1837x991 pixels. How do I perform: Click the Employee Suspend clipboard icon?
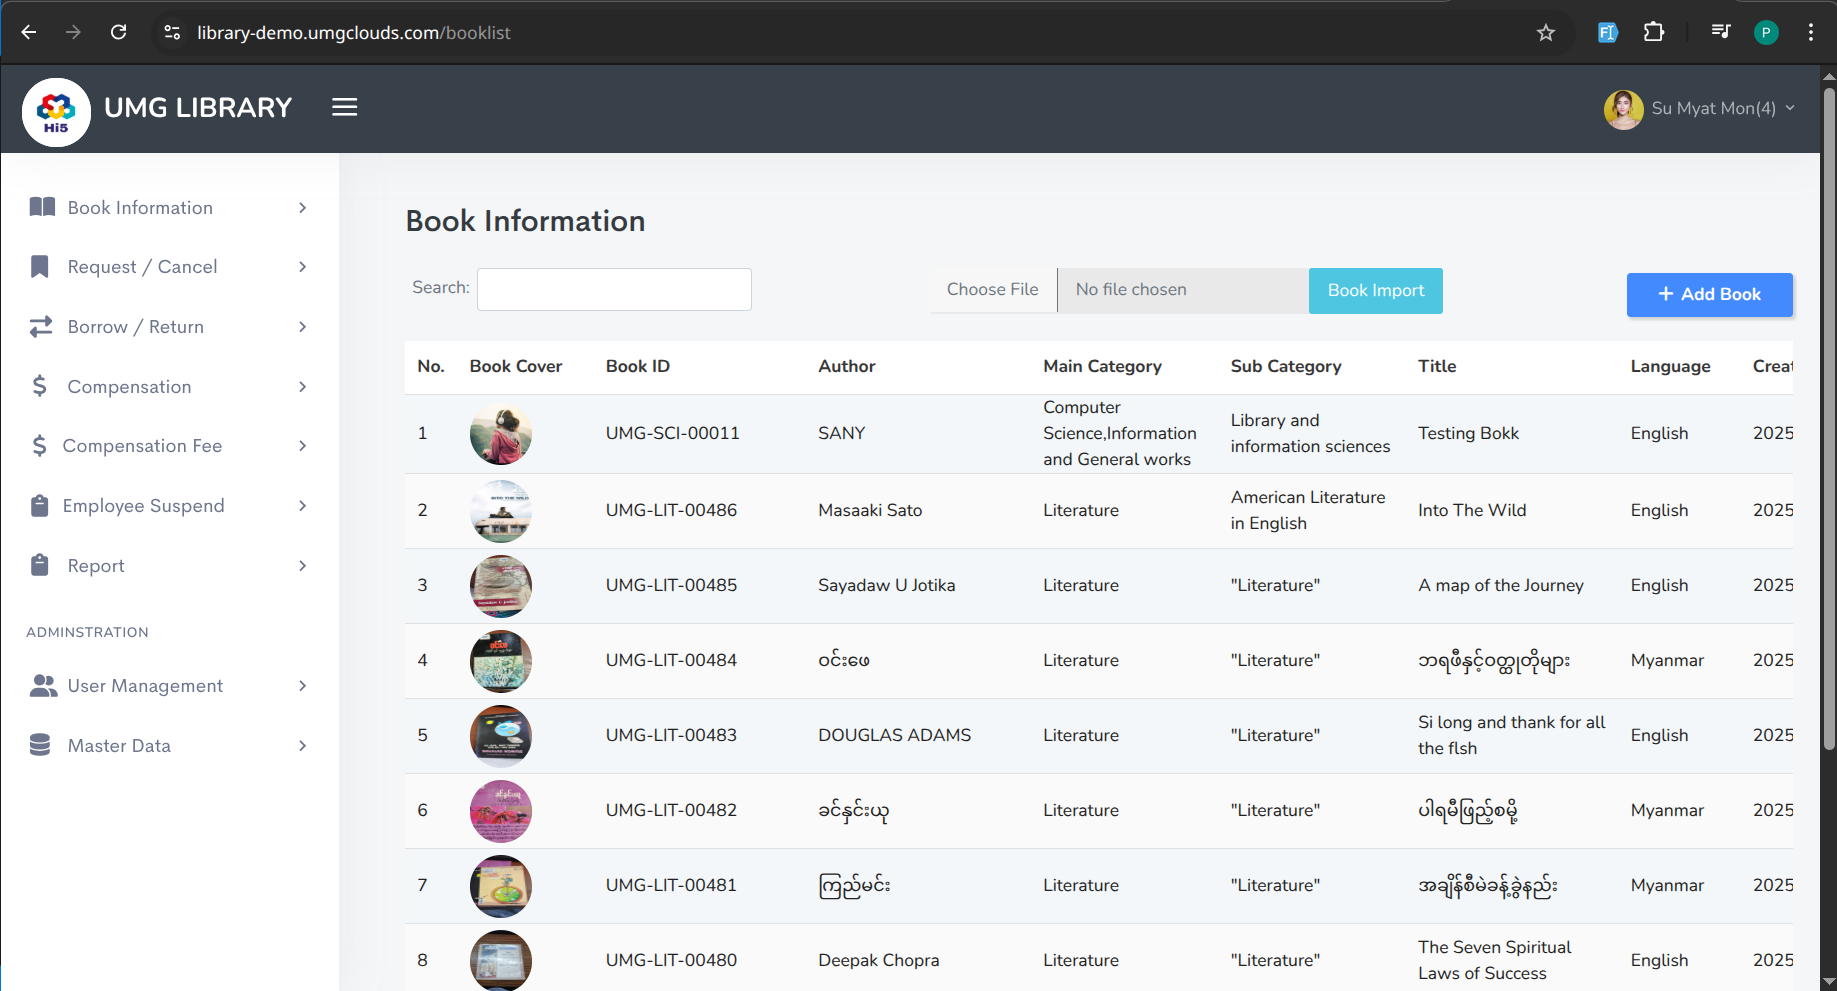click(40, 506)
